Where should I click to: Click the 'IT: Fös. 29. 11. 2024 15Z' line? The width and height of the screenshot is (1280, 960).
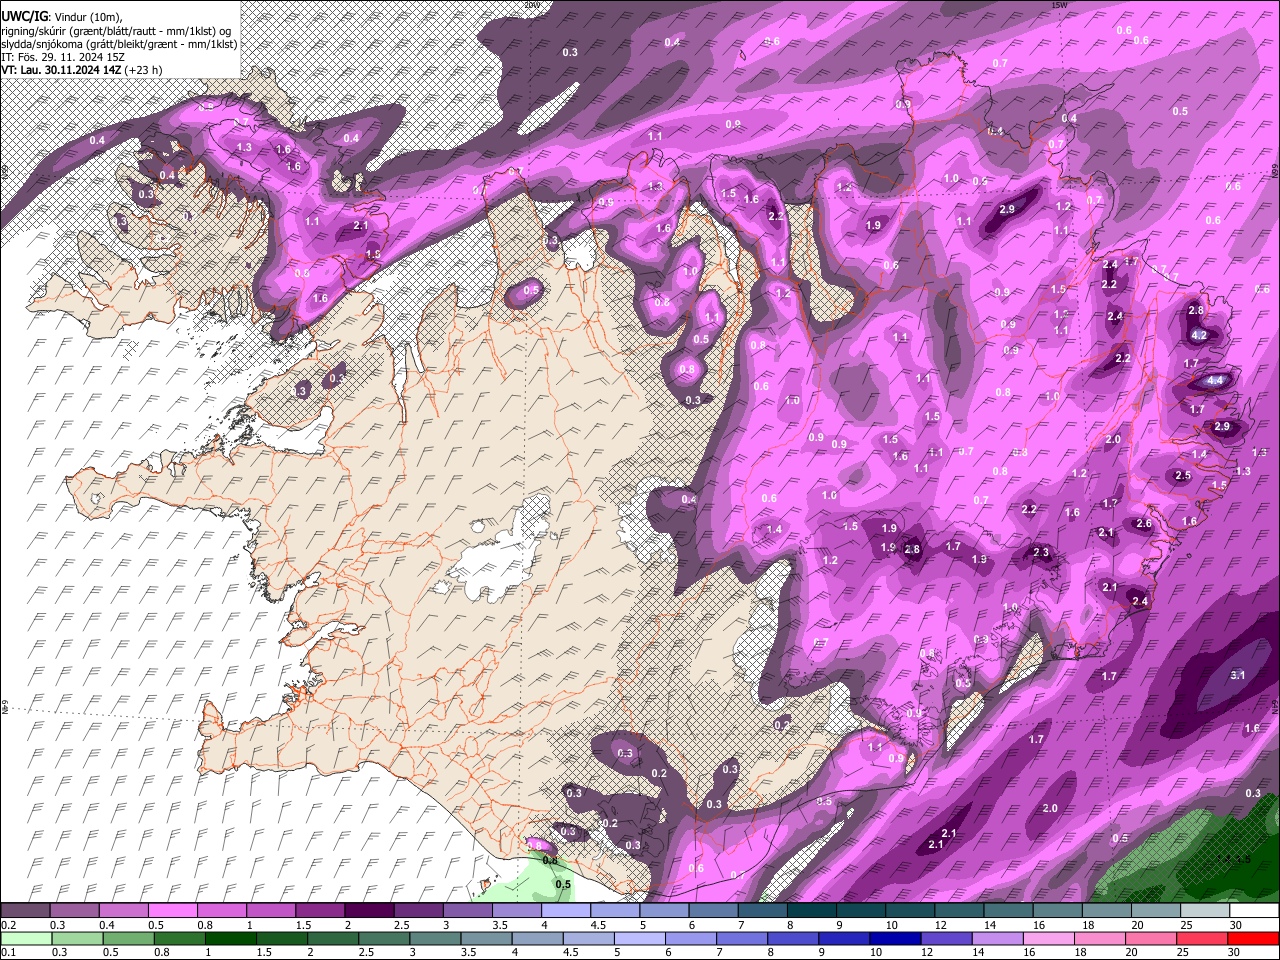point(64,57)
